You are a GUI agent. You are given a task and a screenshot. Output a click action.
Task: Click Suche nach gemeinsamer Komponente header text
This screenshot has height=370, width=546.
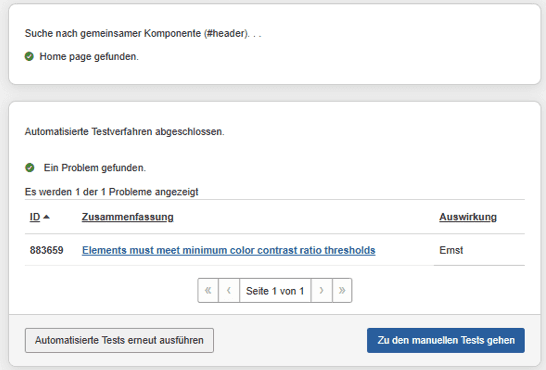click(143, 33)
